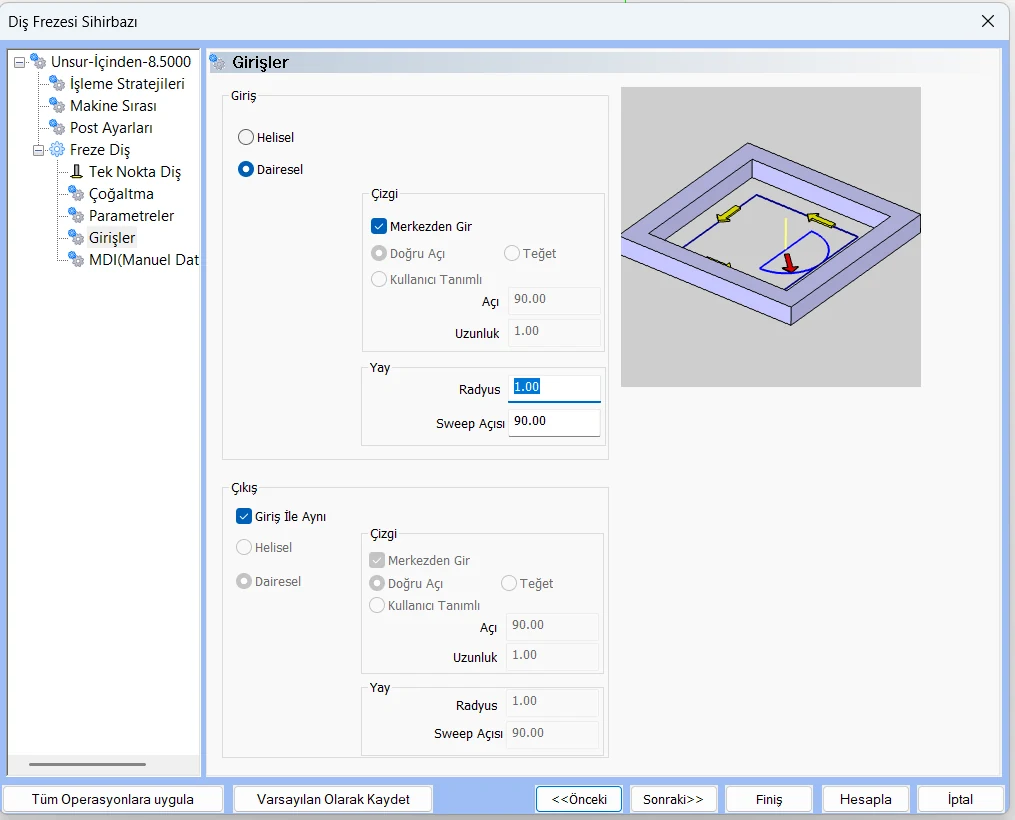This screenshot has width=1015, height=820.
Task: Click the gear icon next to İşleme Stratejileri
Action: (58, 83)
